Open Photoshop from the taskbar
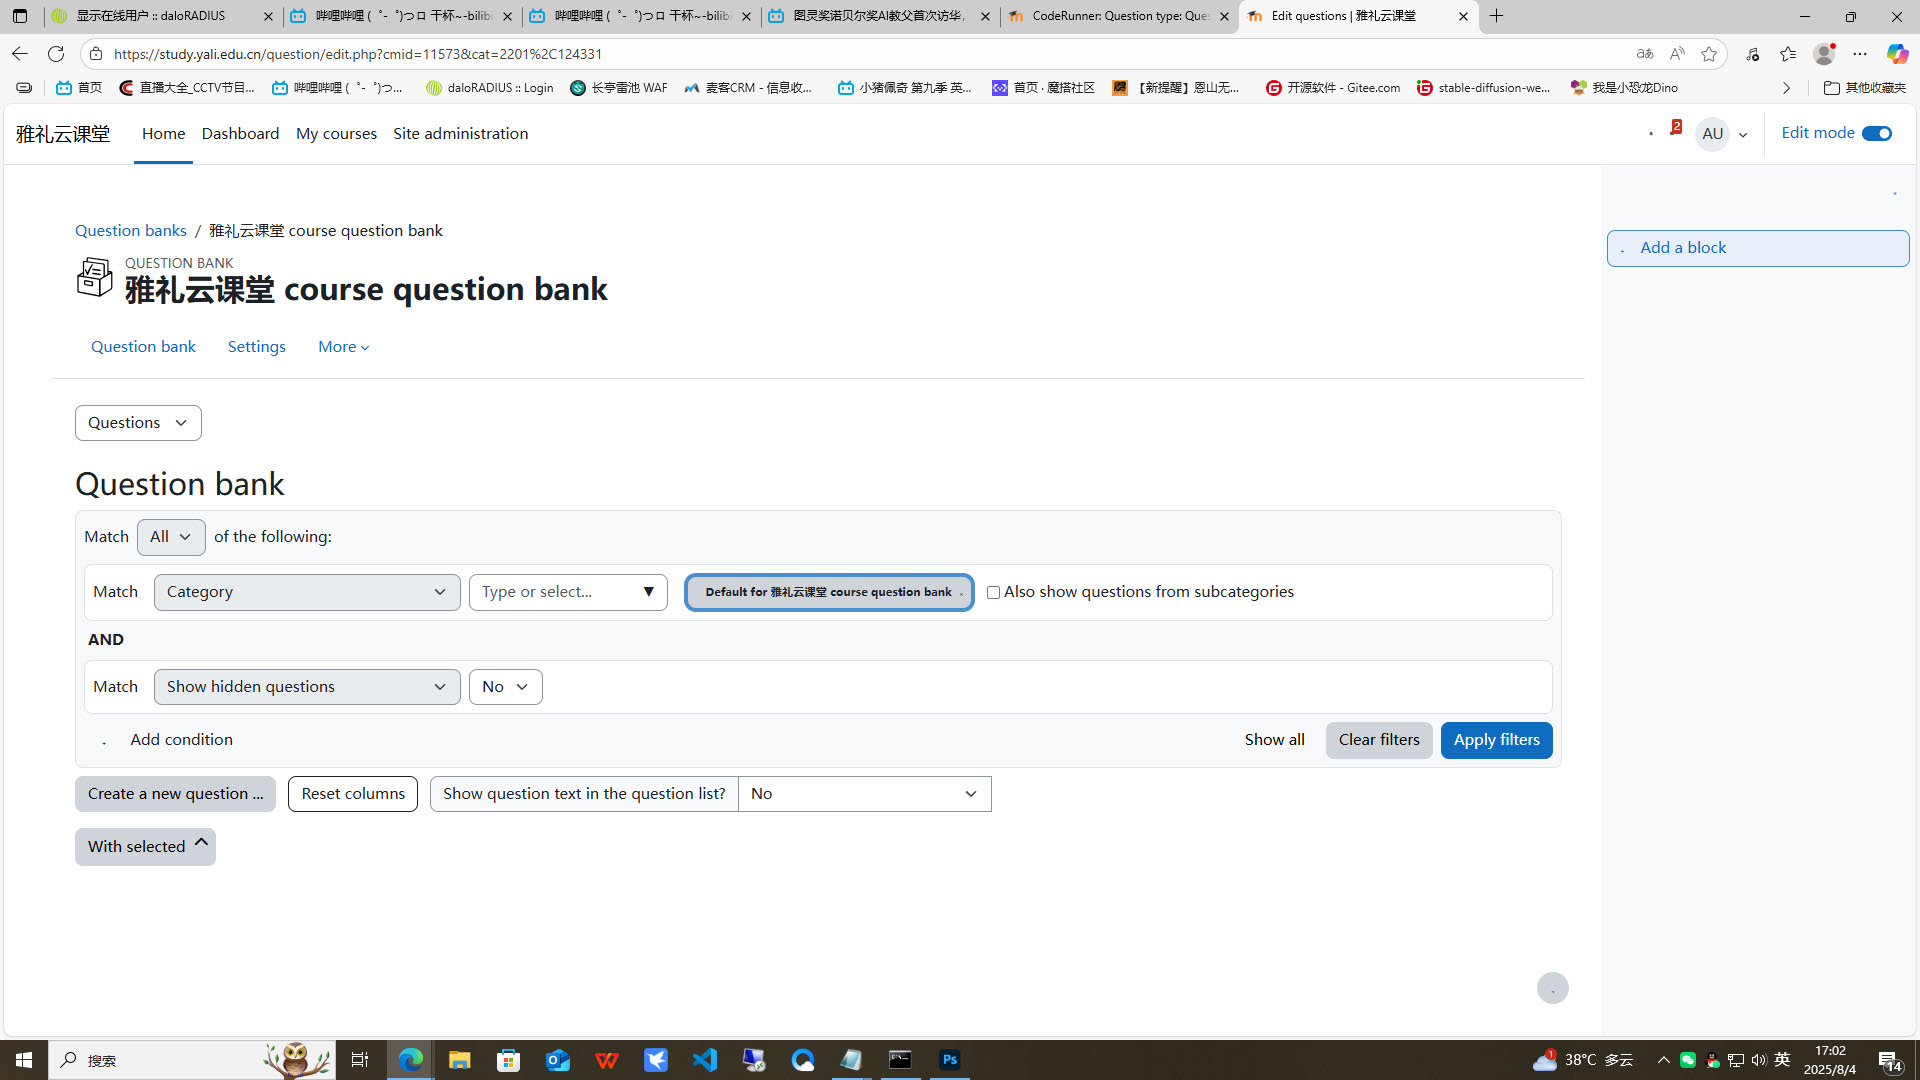This screenshot has width=1920, height=1080. point(950,1060)
